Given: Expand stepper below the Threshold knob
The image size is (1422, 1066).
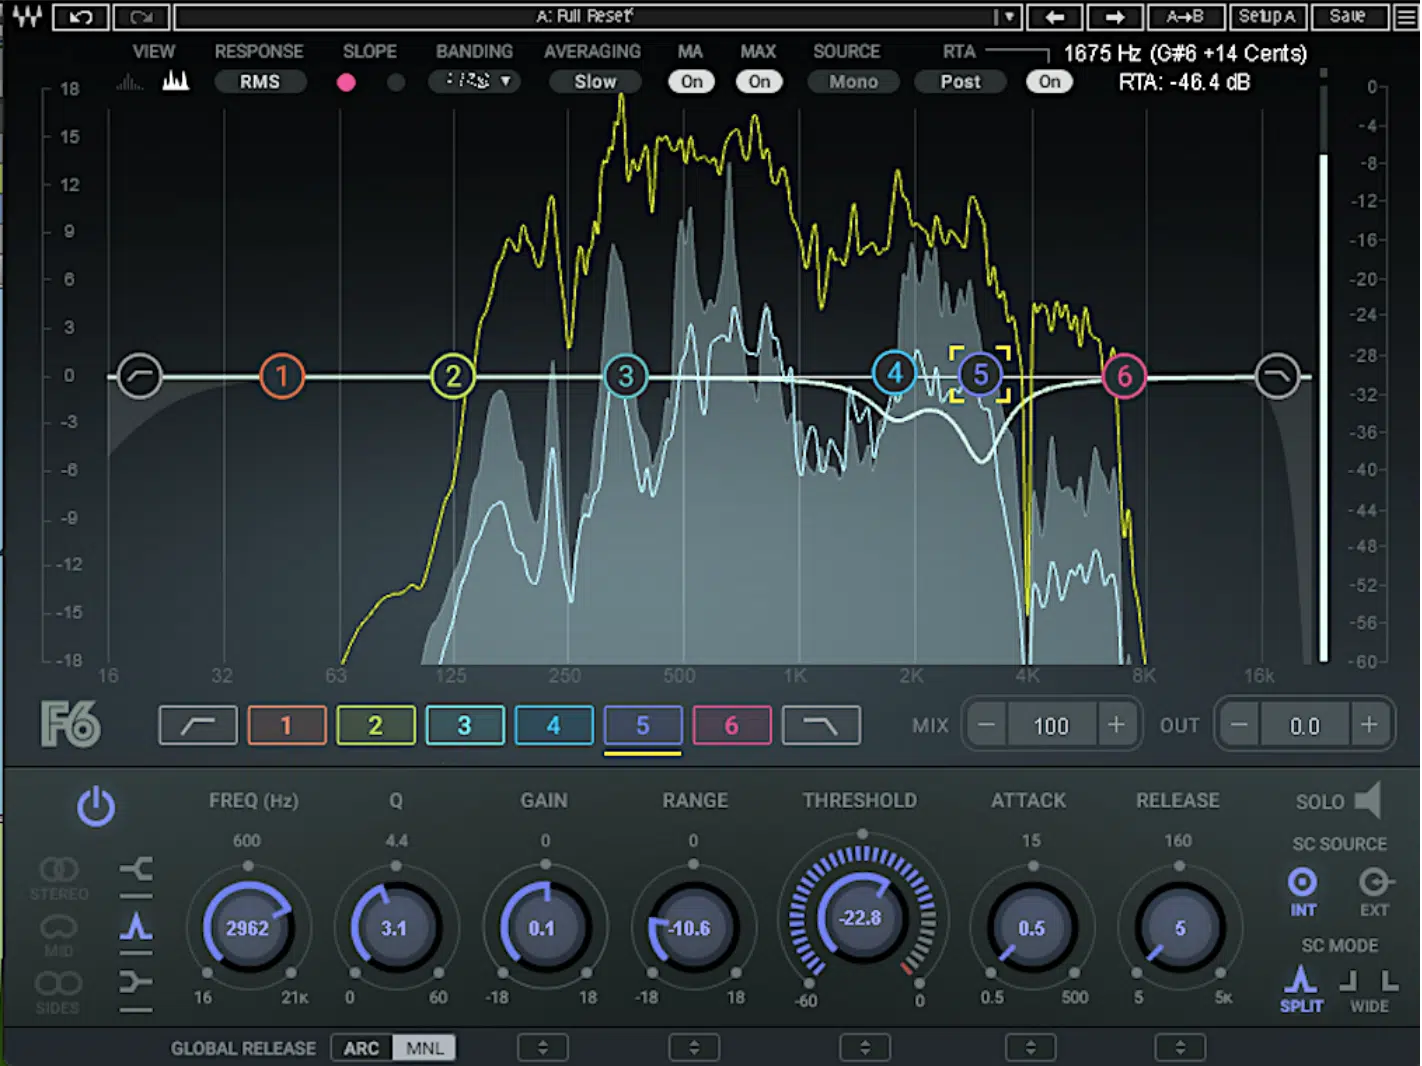Looking at the screenshot, I should click(x=865, y=1048).
